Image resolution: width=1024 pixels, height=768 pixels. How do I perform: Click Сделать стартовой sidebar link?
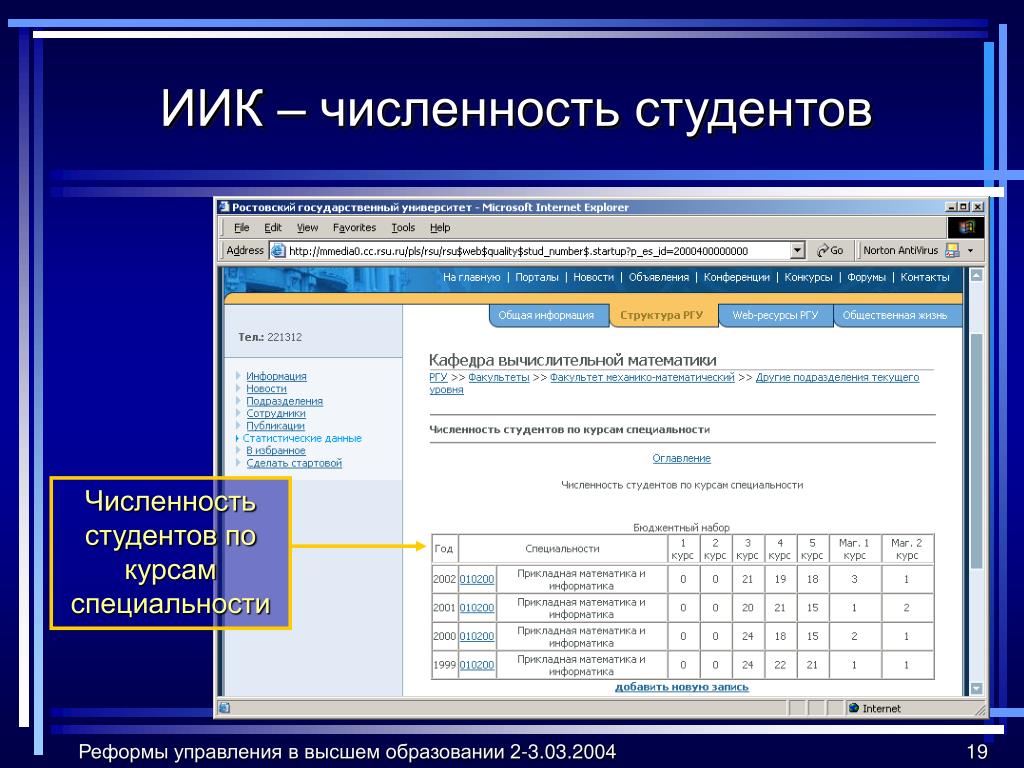click(295, 463)
